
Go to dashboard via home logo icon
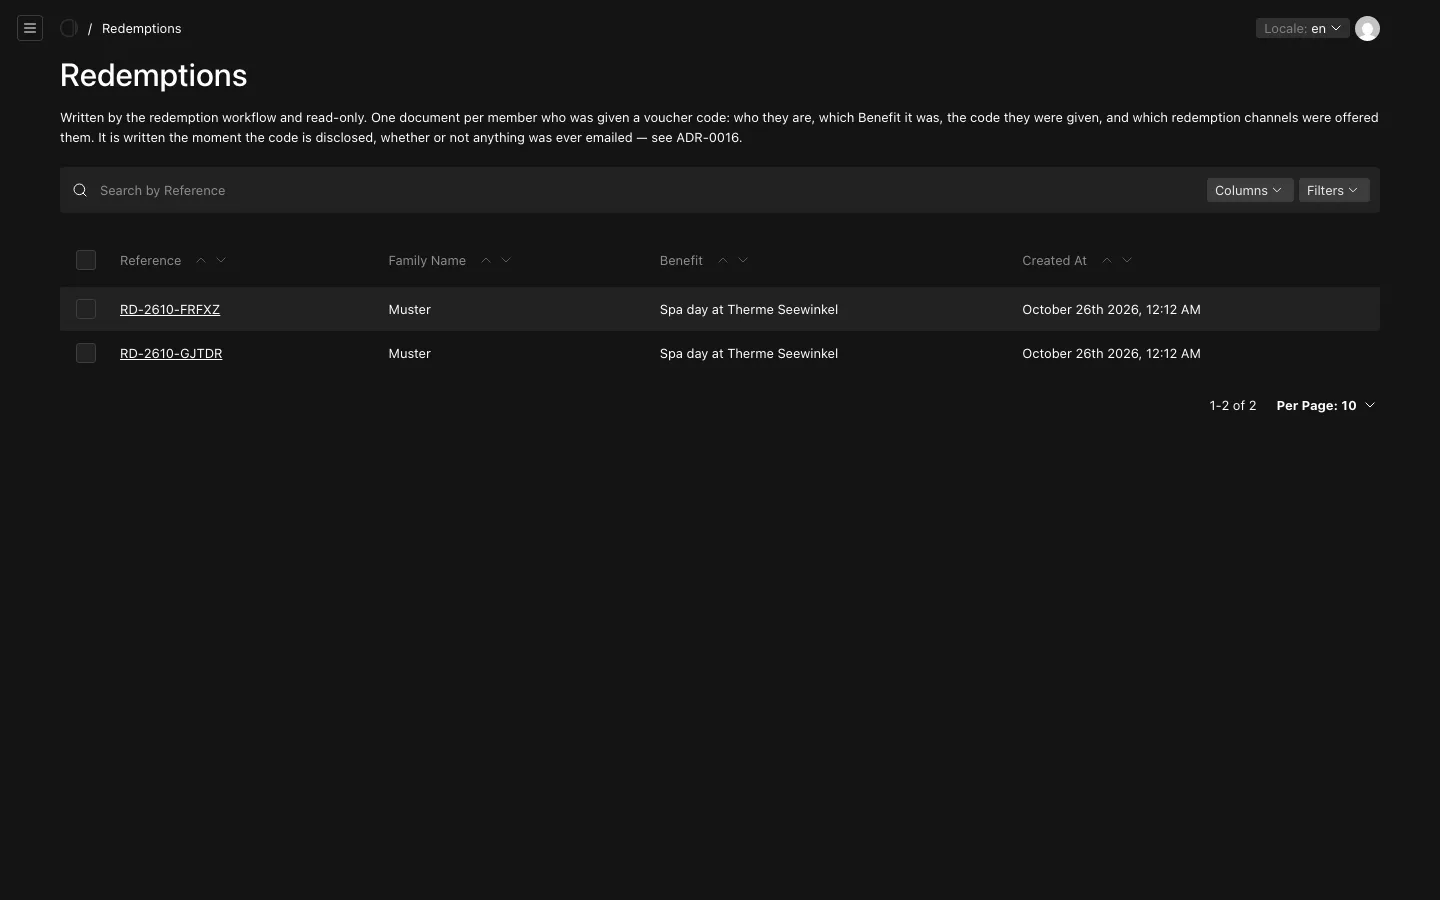point(69,28)
